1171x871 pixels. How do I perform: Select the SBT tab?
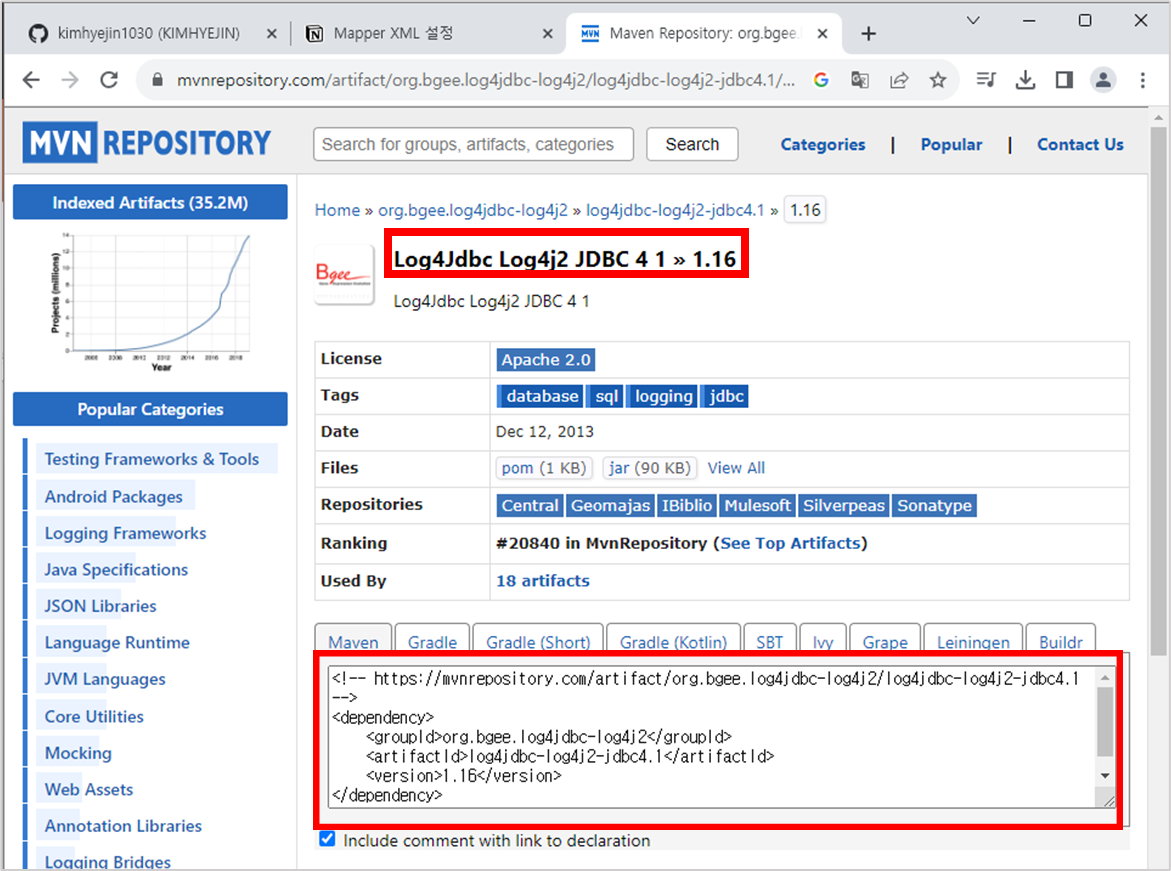pos(769,640)
